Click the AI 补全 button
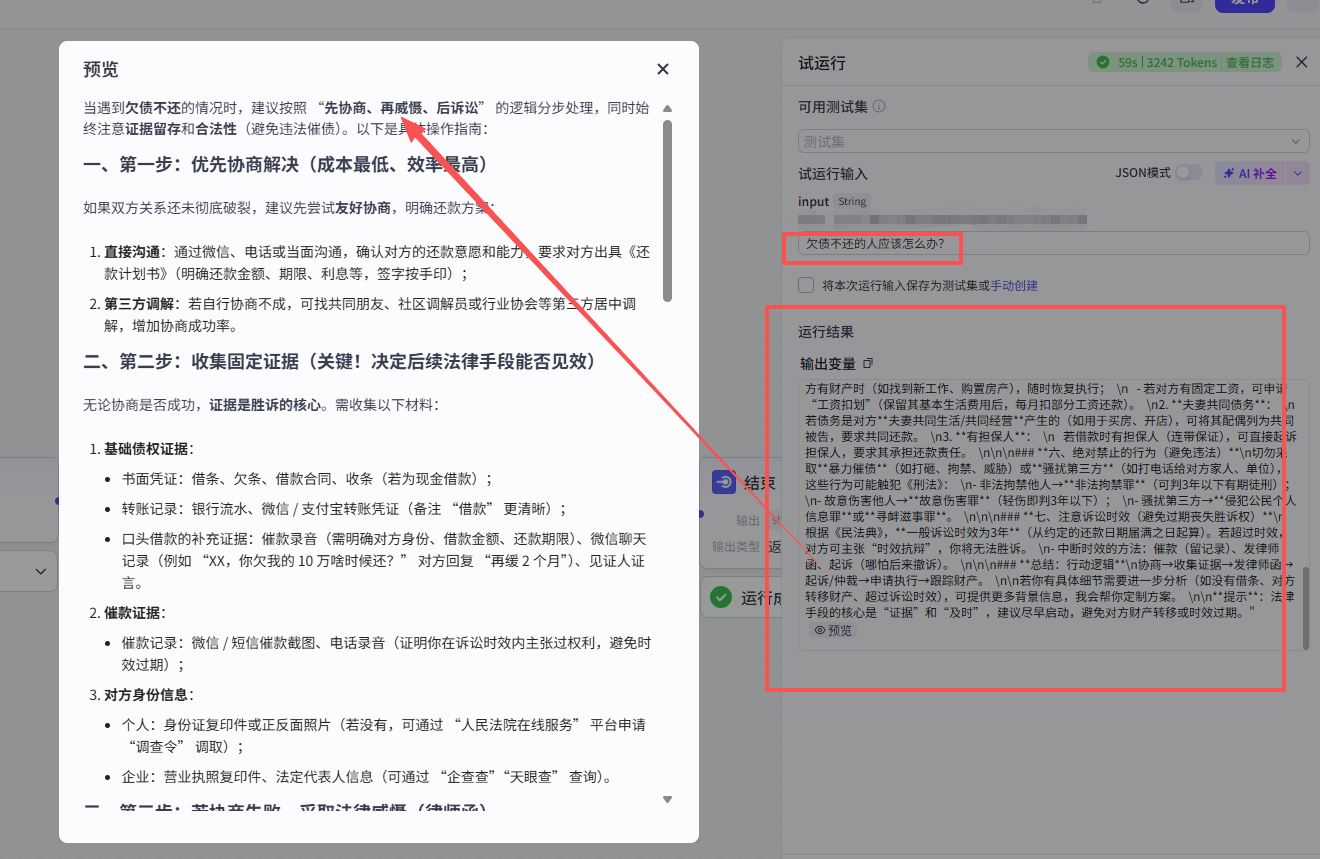Screen dimensions: 1320x859 point(1251,173)
